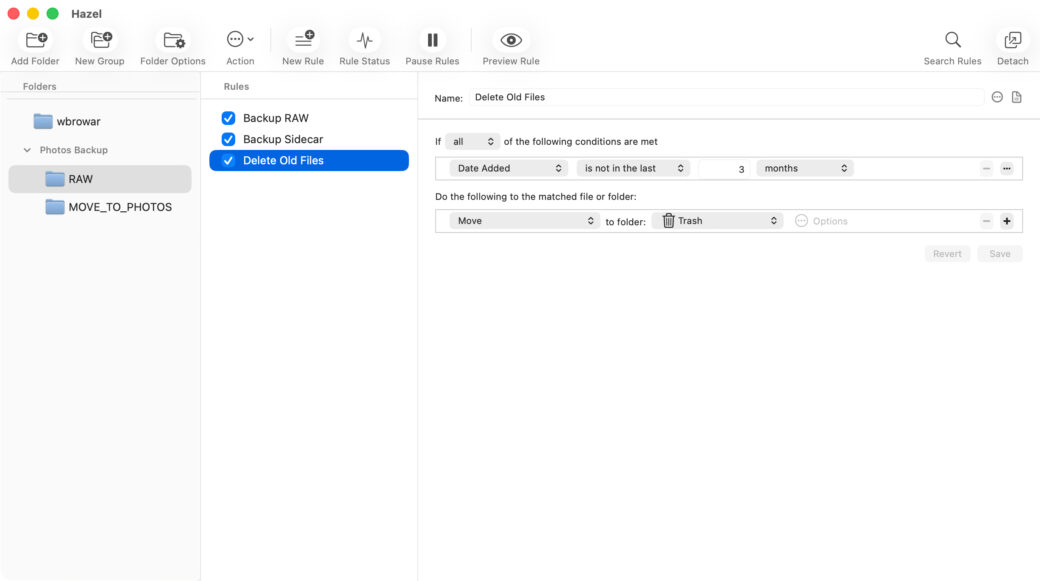Click the Revert button
The height and width of the screenshot is (581, 1040).
947,254
